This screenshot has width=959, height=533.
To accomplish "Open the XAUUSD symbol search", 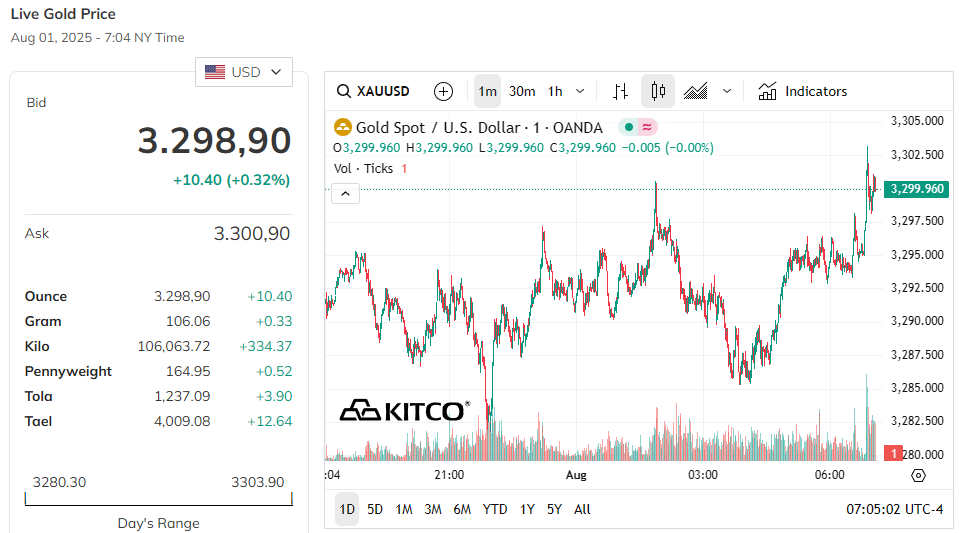I will (373, 91).
